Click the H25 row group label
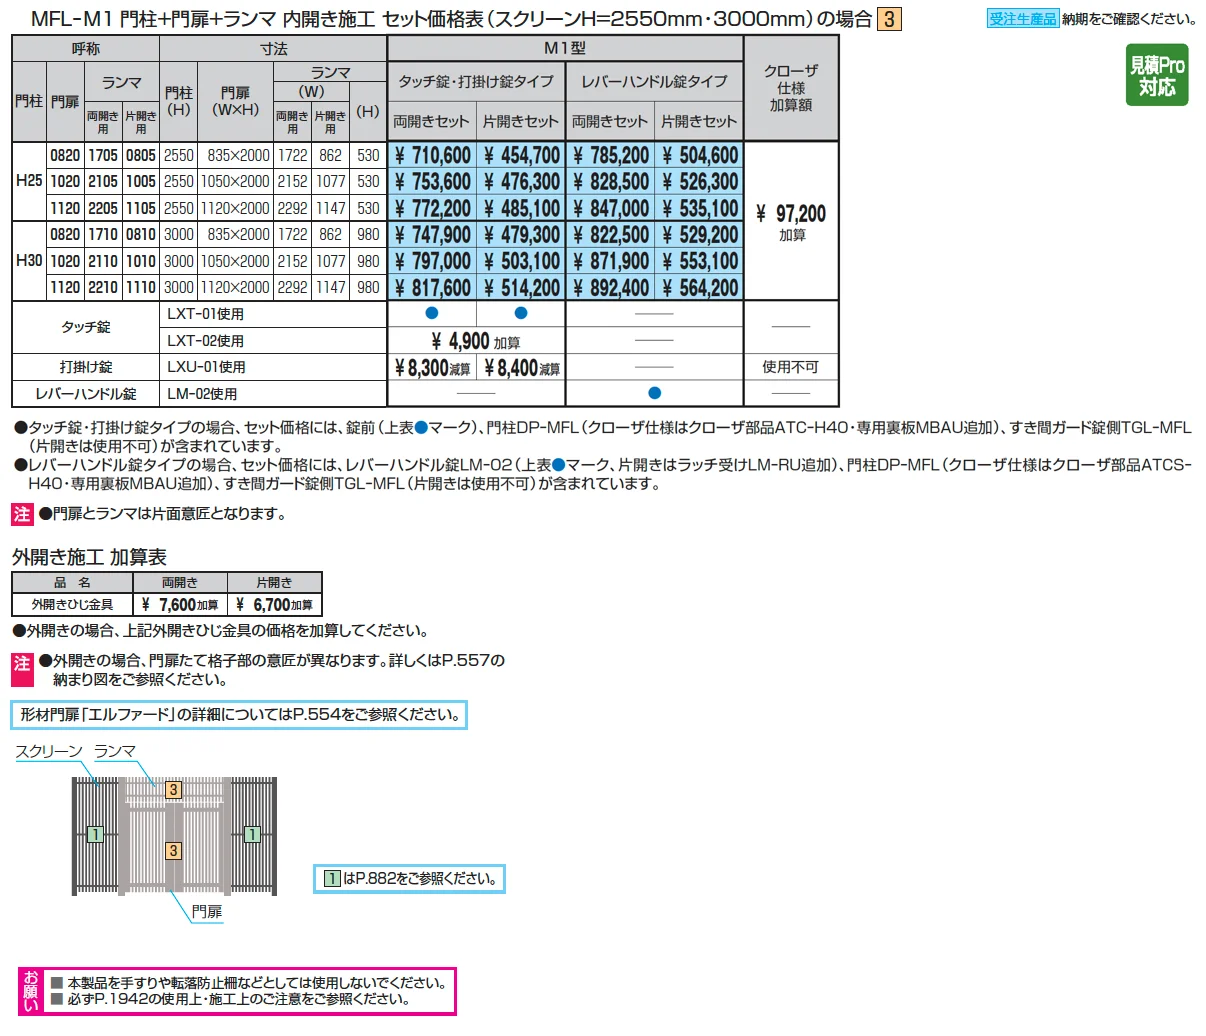The width and height of the screenshot is (1206, 1036). coord(30,181)
